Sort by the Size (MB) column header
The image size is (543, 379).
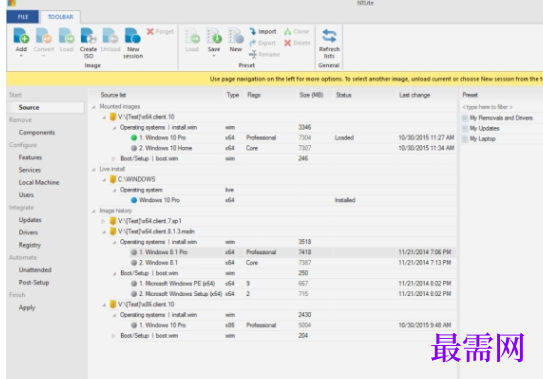(x=311, y=95)
